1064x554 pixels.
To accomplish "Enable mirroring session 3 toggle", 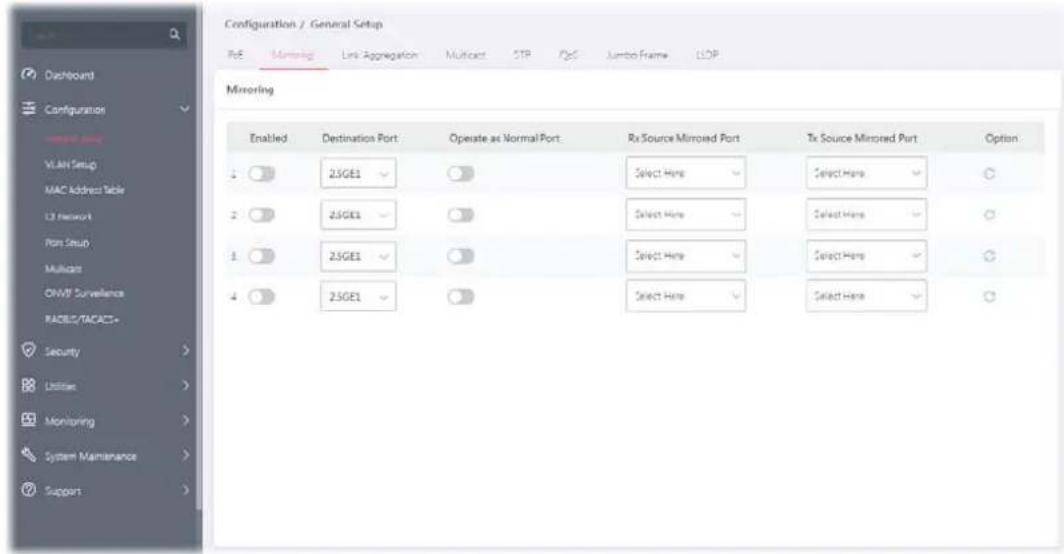I will point(262,256).
